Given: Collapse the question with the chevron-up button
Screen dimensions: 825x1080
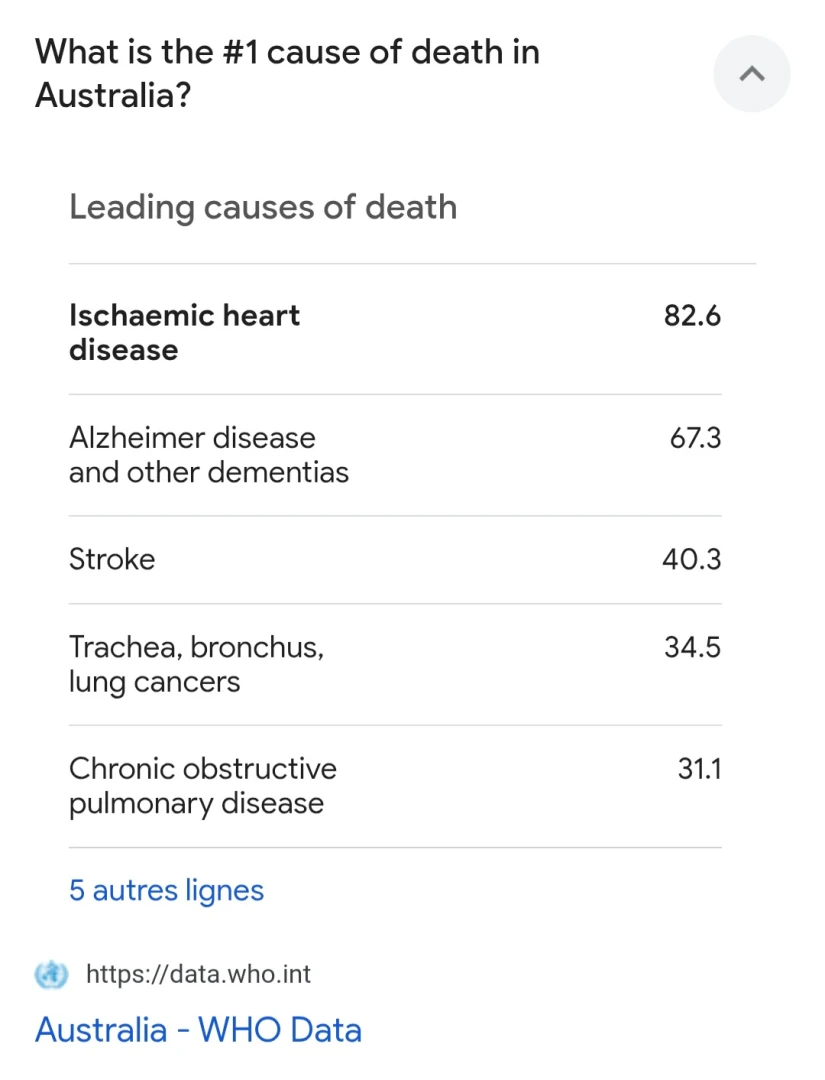Looking at the screenshot, I should [751, 74].
